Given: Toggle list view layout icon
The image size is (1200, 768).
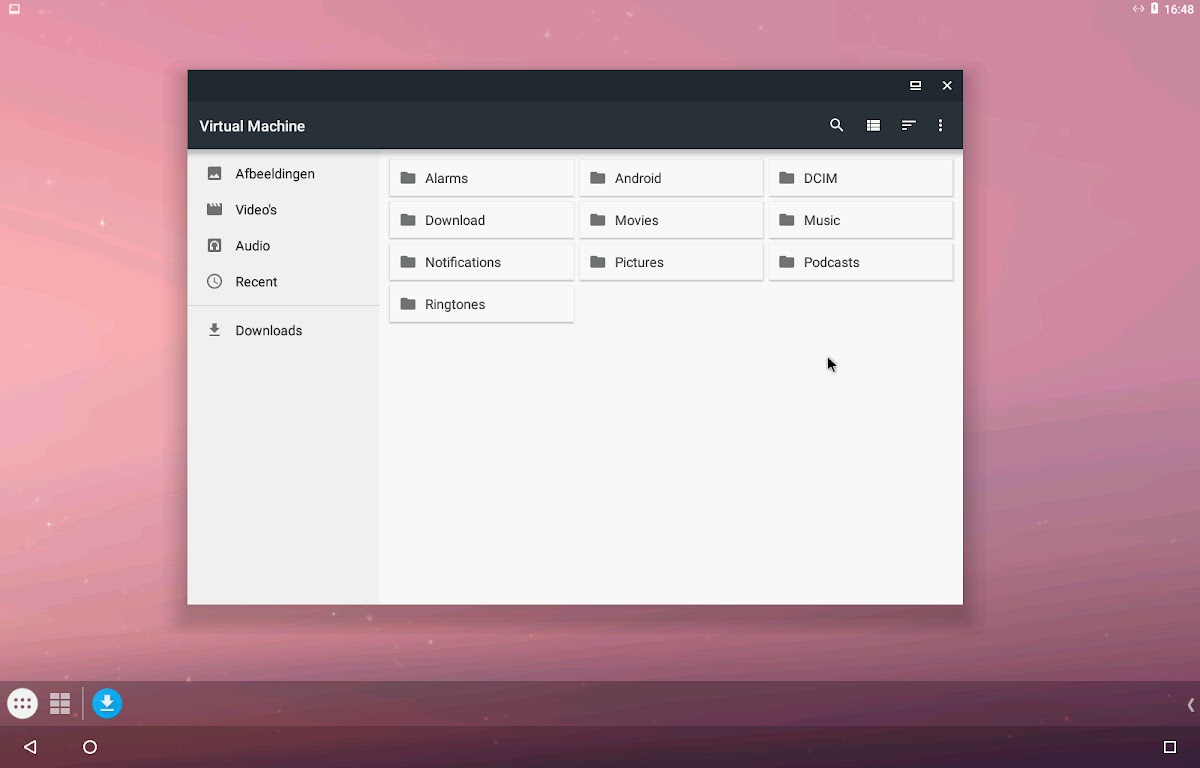Looking at the screenshot, I should click(873, 126).
